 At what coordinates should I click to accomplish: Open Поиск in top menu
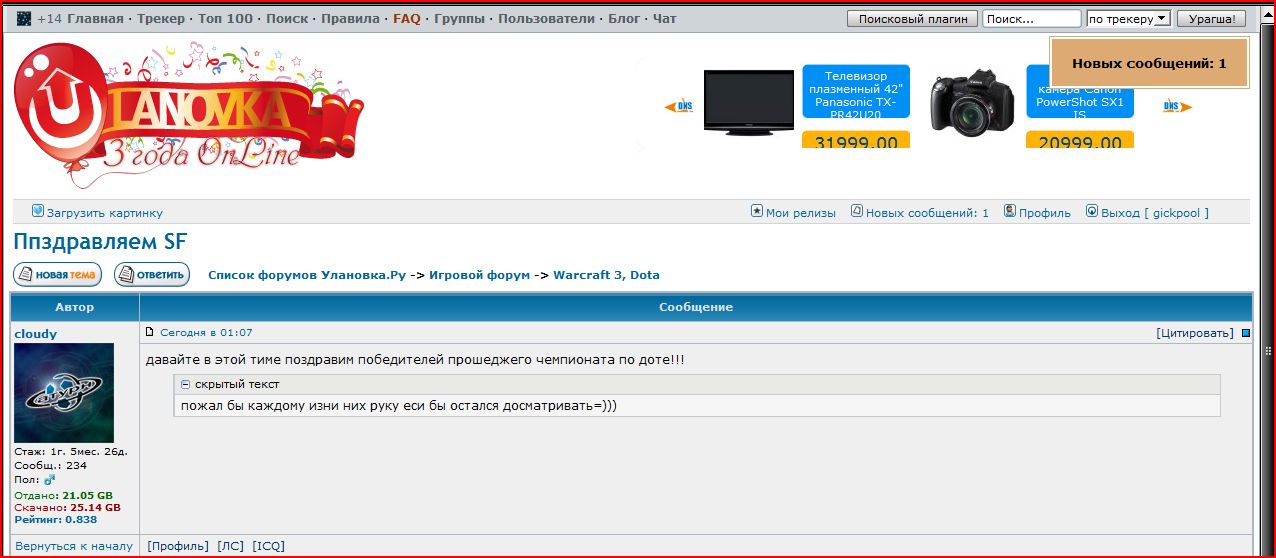287,19
